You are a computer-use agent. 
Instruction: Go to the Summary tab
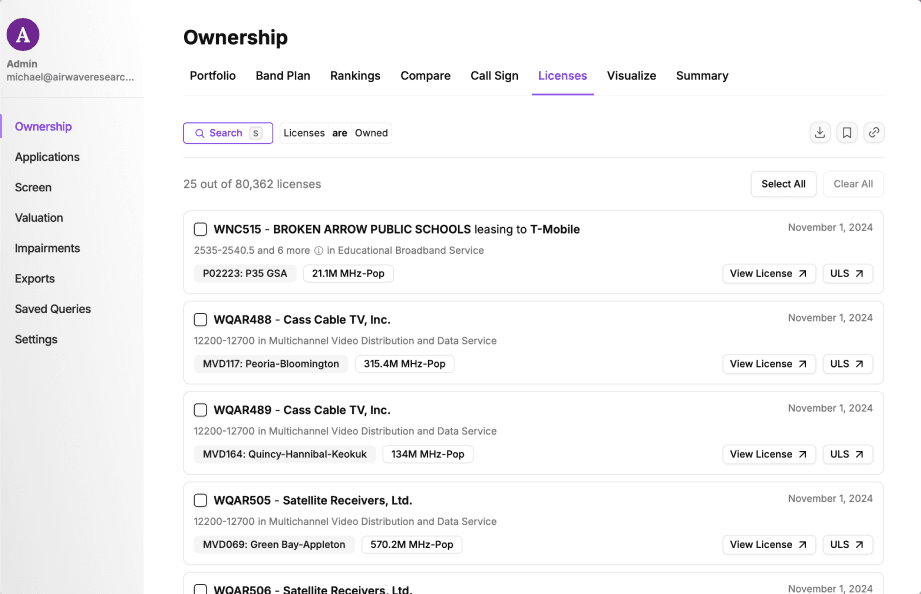702,76
